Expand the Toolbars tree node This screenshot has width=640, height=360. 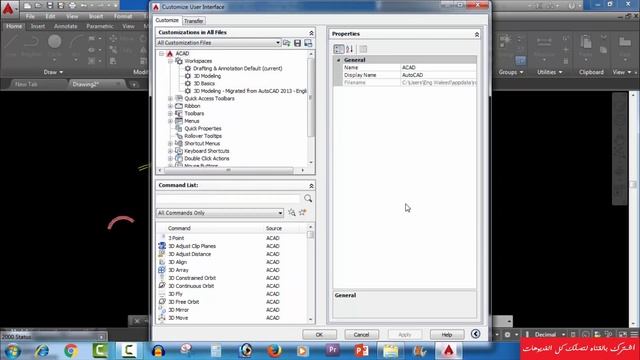[x=170, y=113]
